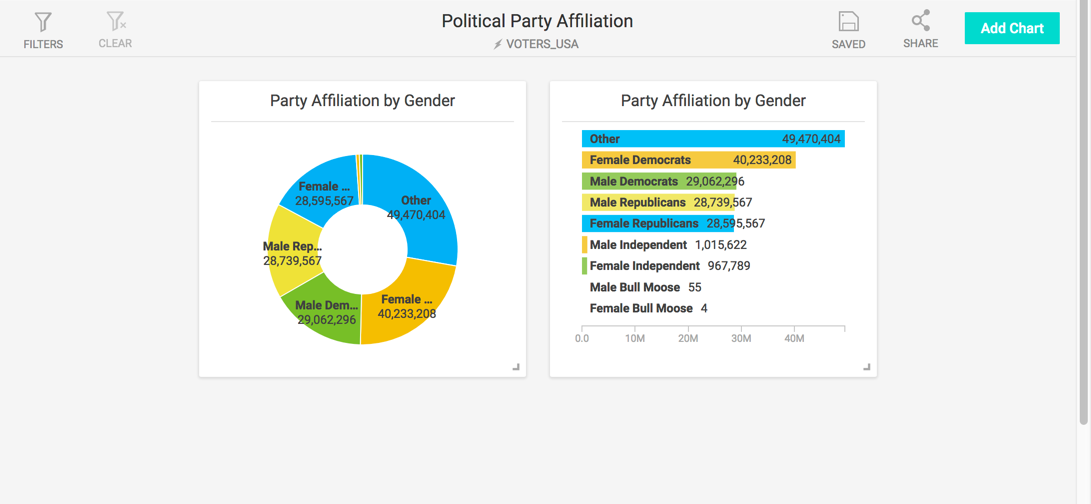Click the Male Independent bar row
Viewport: 1091px width, 504px height.
click(638, 245)
